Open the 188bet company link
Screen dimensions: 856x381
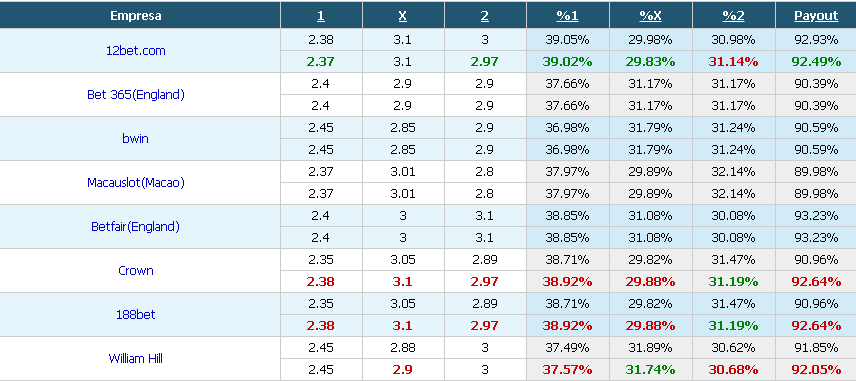tap(135, 314)
